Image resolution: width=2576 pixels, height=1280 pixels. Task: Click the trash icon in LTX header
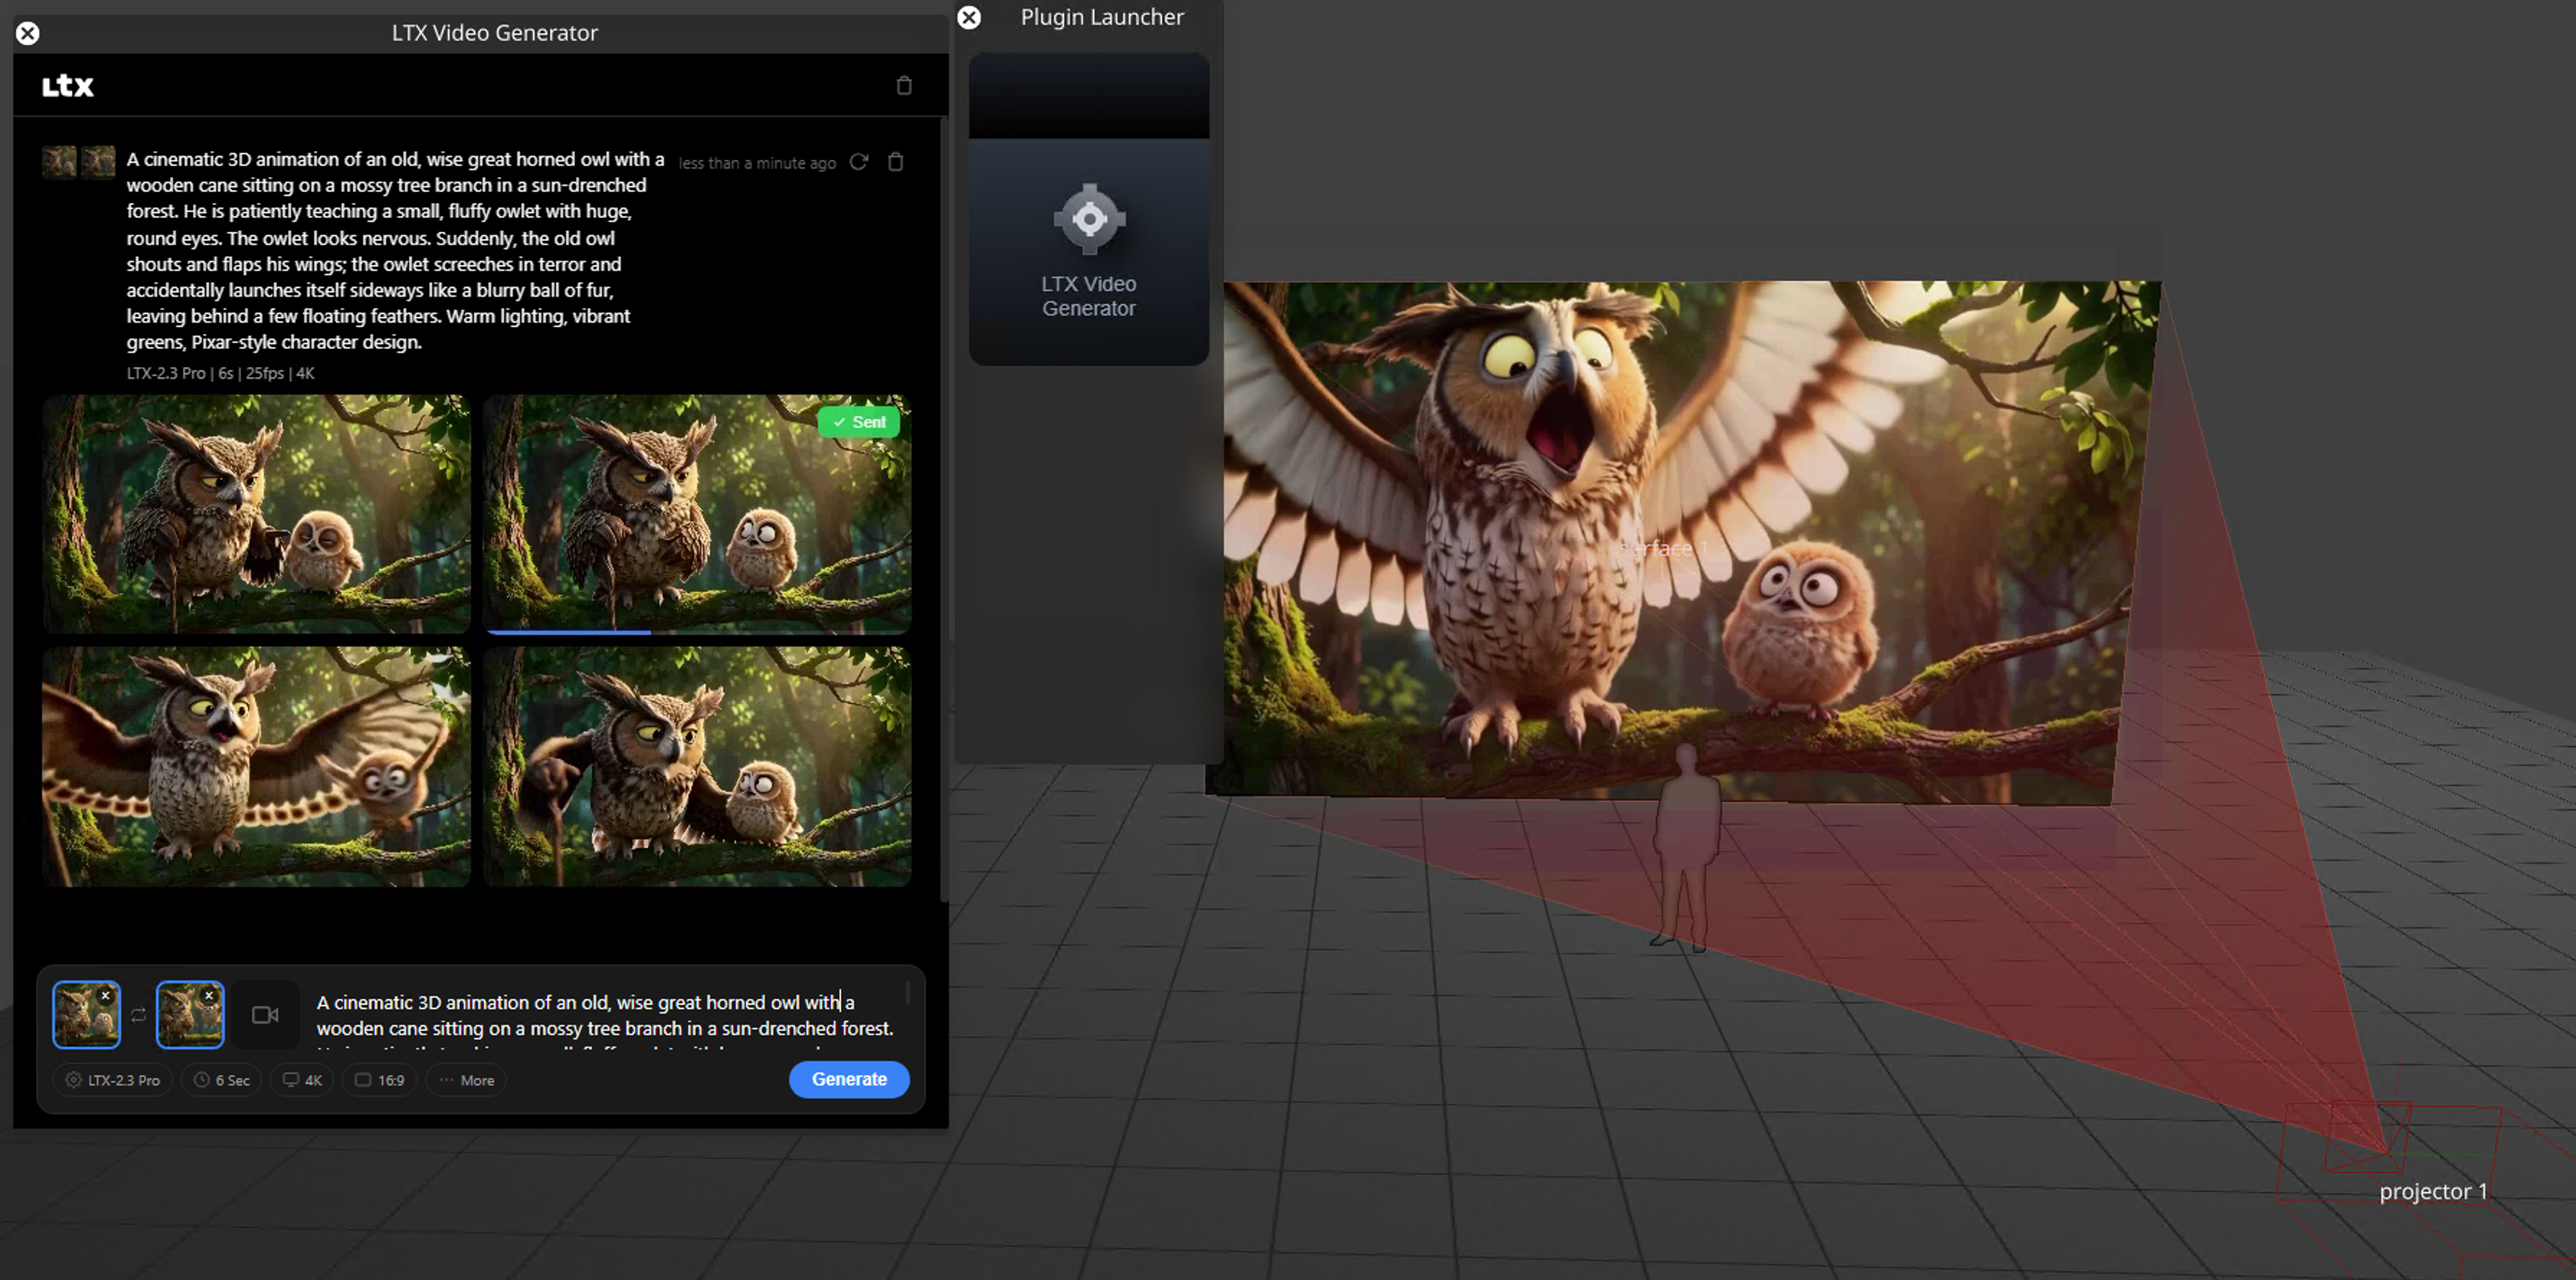pyautogui.click(x=903, y=86)
